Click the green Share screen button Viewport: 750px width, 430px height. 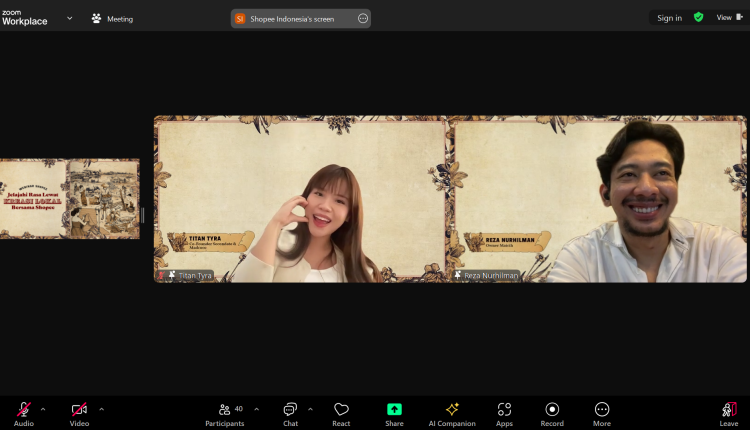pyautogui.click(x=394, y=410)
